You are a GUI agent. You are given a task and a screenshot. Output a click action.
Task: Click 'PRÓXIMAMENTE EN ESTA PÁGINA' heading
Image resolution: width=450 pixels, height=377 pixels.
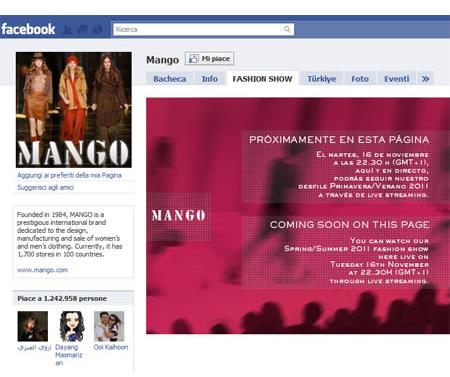point(339,139)
